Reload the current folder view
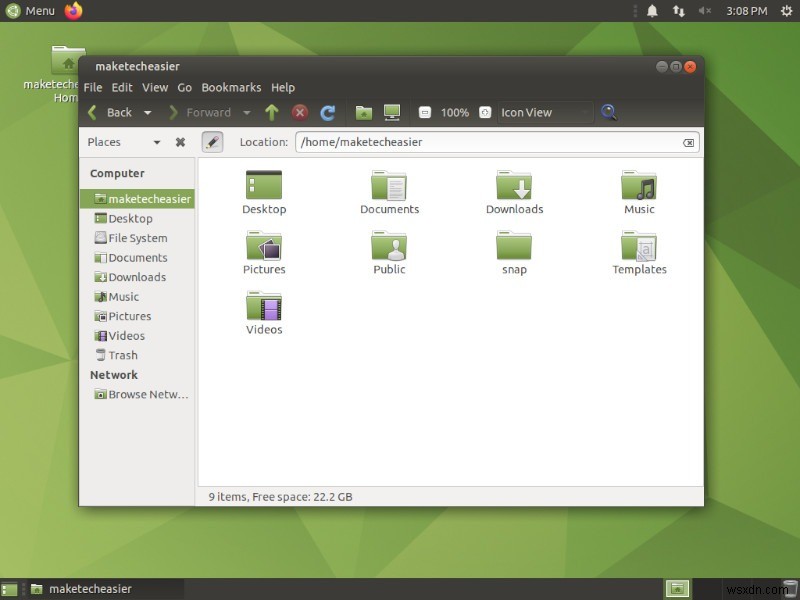Screen dimensions: 800x600 pyautogui.click(x=327, y=113)
